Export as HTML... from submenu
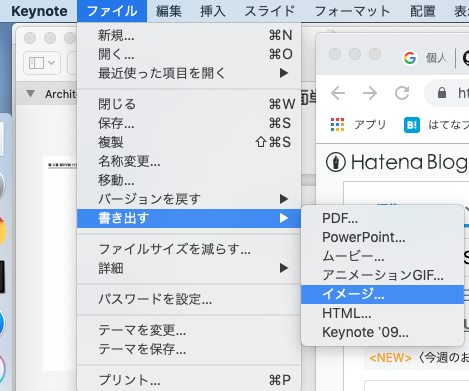Viewport: 469px width, 391px height. point(382,313)
